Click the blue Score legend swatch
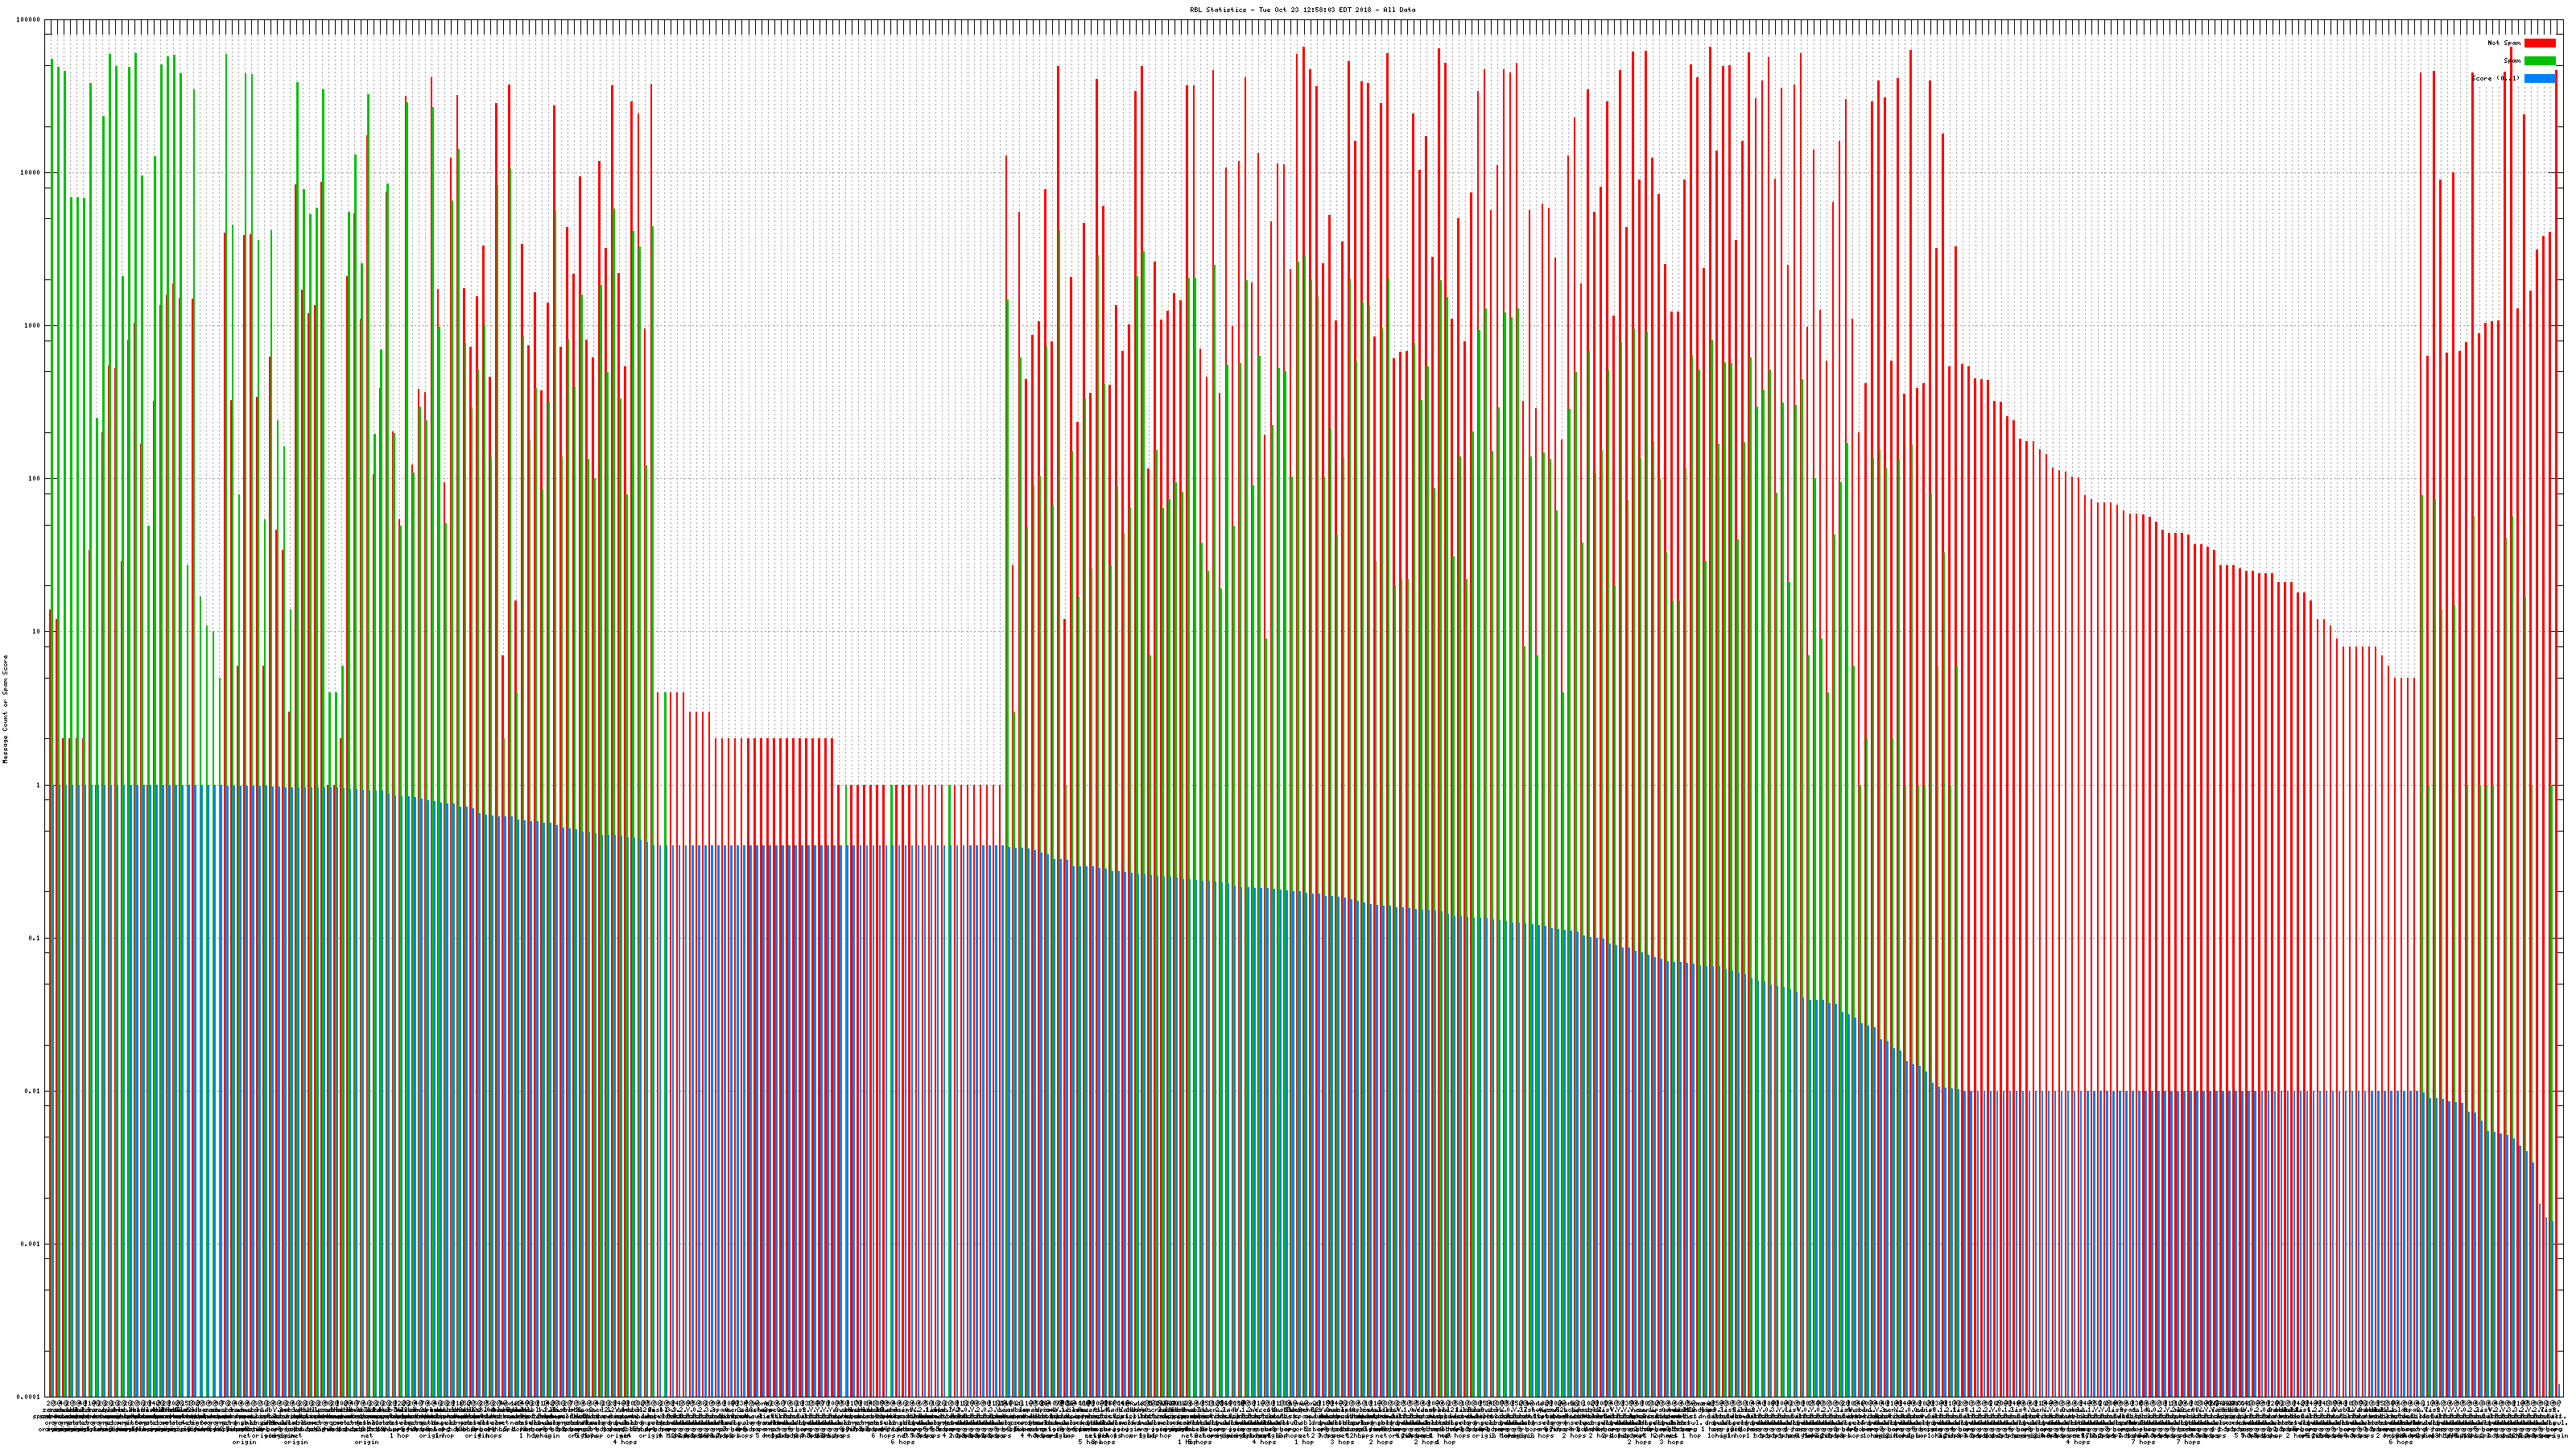The image size is (2576, 1449). click(x=2539, y=78)
